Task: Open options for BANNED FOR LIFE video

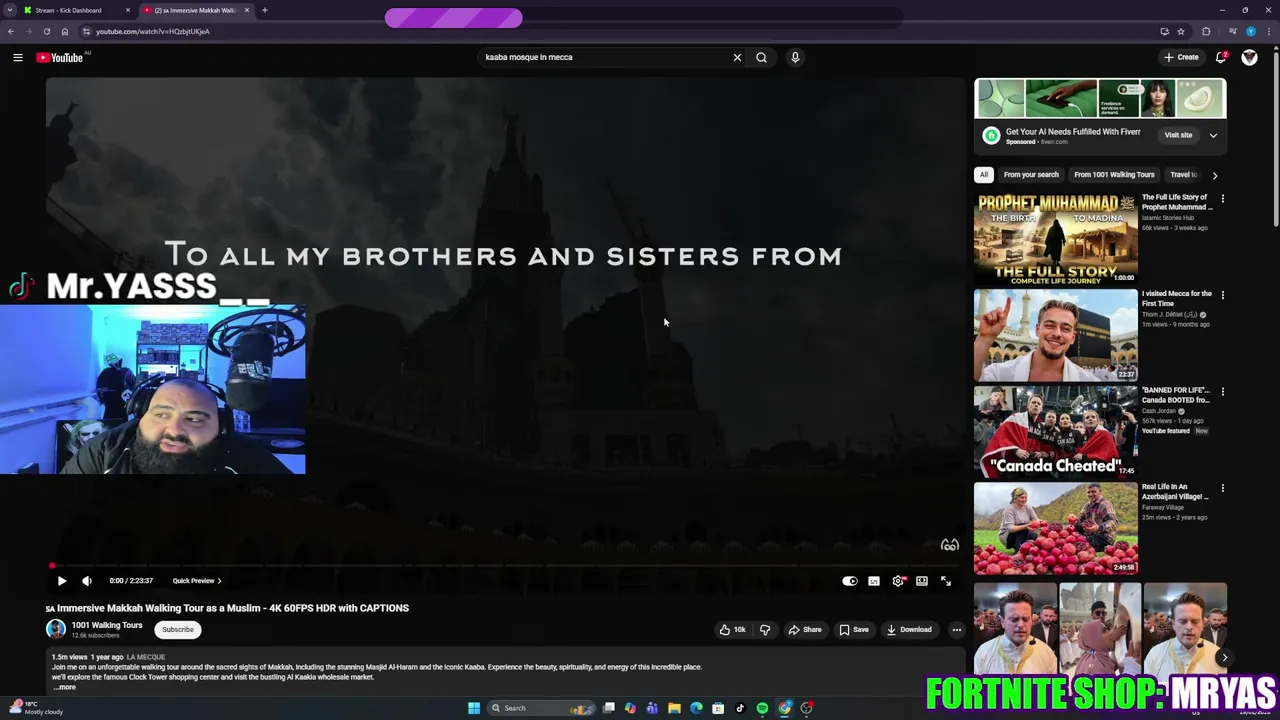Action: point(1222,391)
